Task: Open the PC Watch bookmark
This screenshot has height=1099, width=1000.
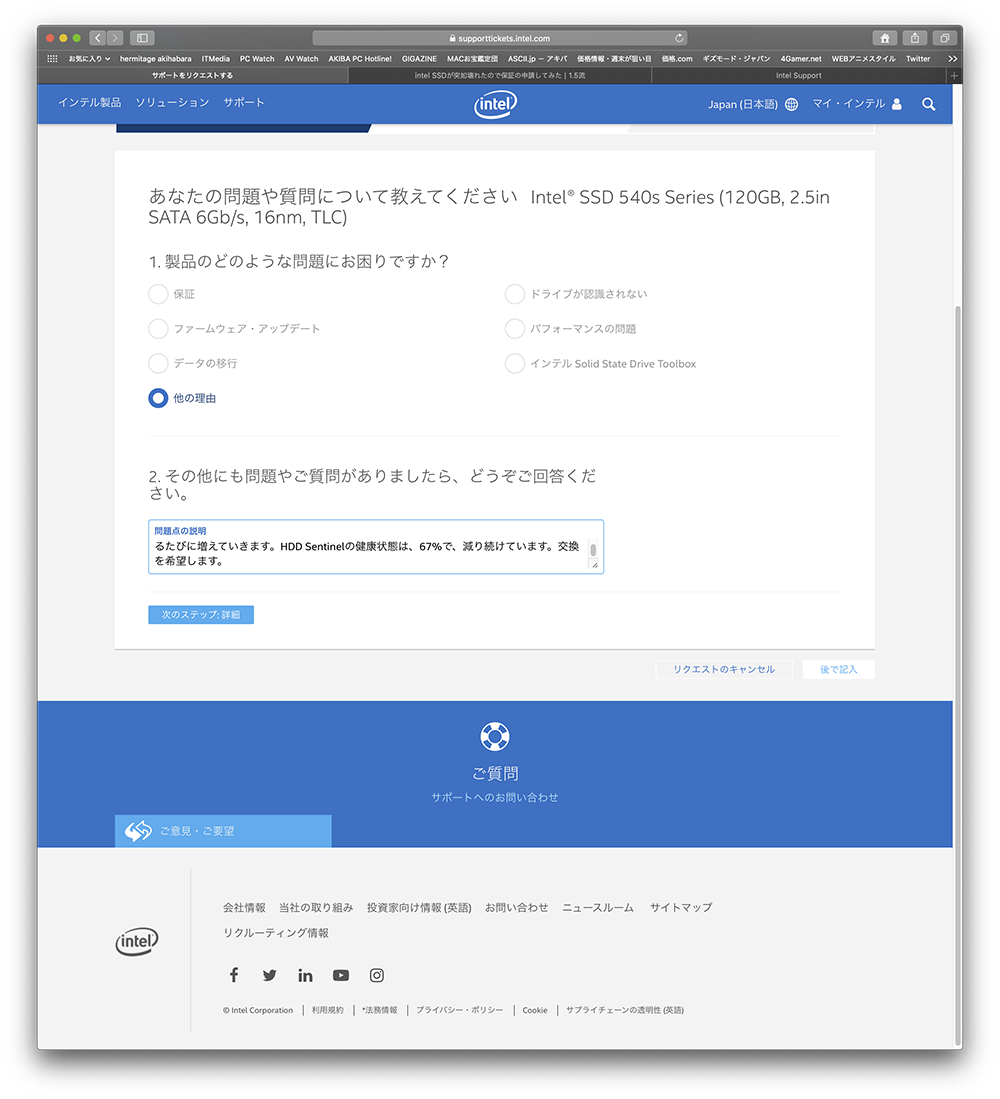Action: (257, 59)
